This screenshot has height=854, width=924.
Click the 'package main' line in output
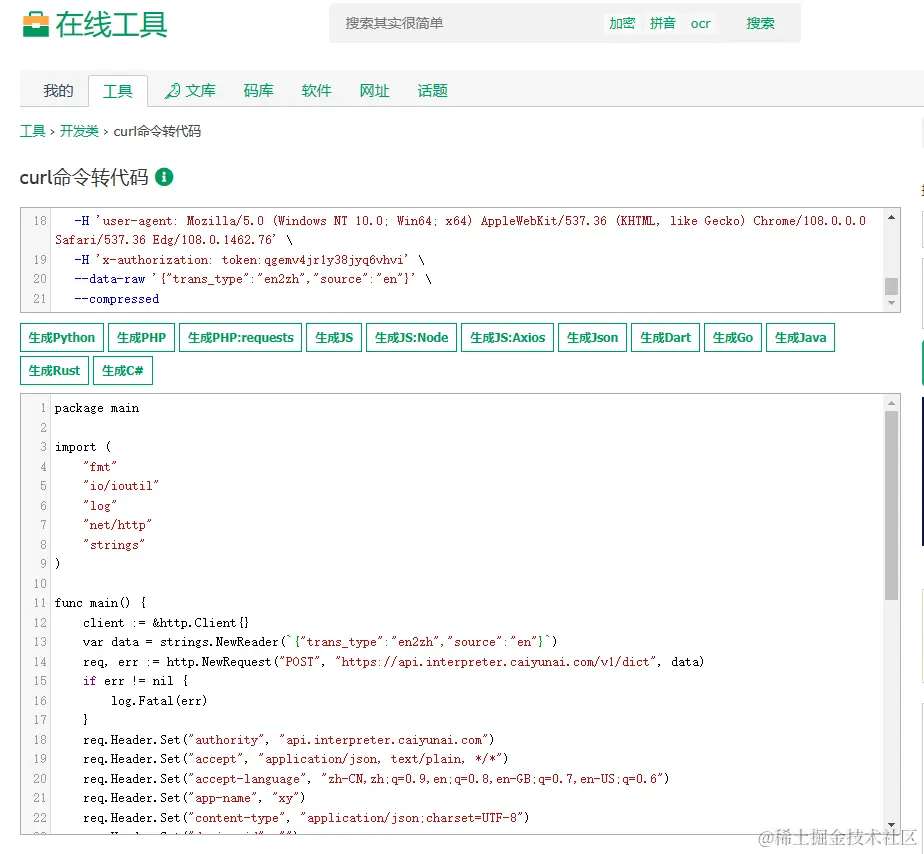[97, 408]
